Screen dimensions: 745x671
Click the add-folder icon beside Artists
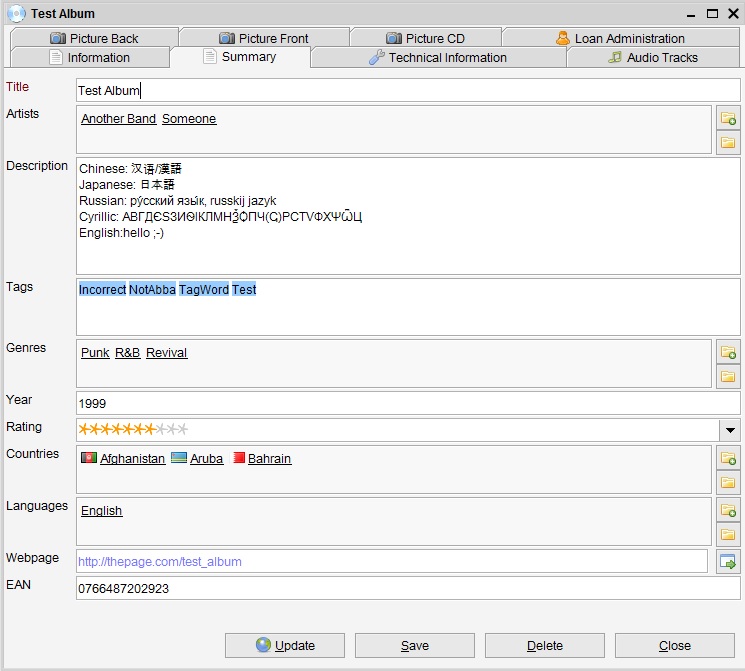pos(728,119)
